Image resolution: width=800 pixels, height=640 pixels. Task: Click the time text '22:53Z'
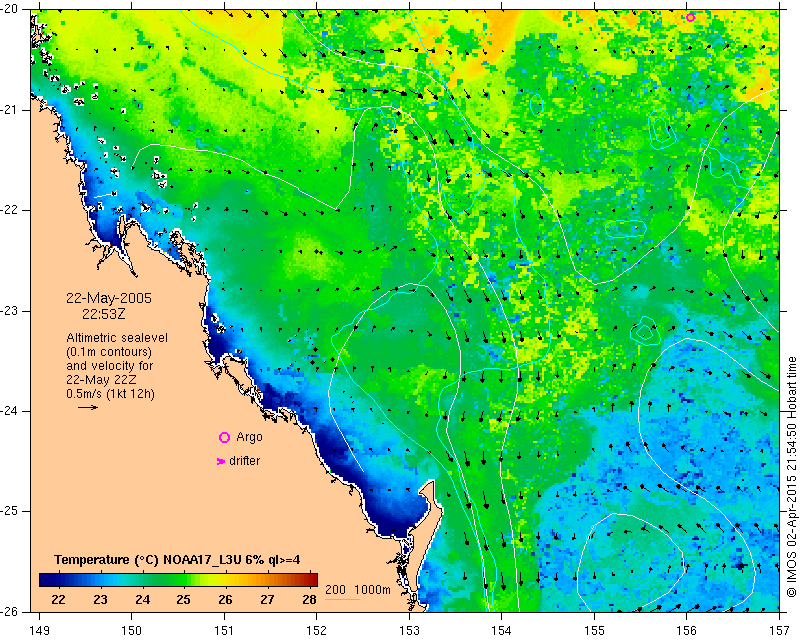104,314
